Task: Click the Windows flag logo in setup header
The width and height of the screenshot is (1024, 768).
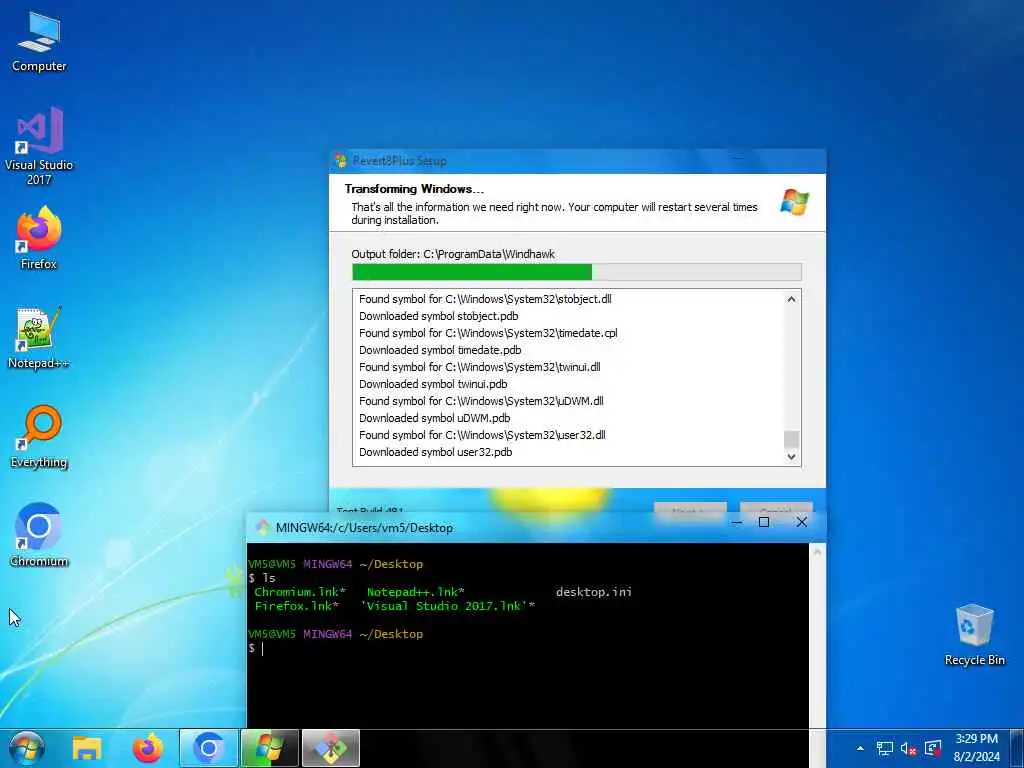Action: [795, 202]
